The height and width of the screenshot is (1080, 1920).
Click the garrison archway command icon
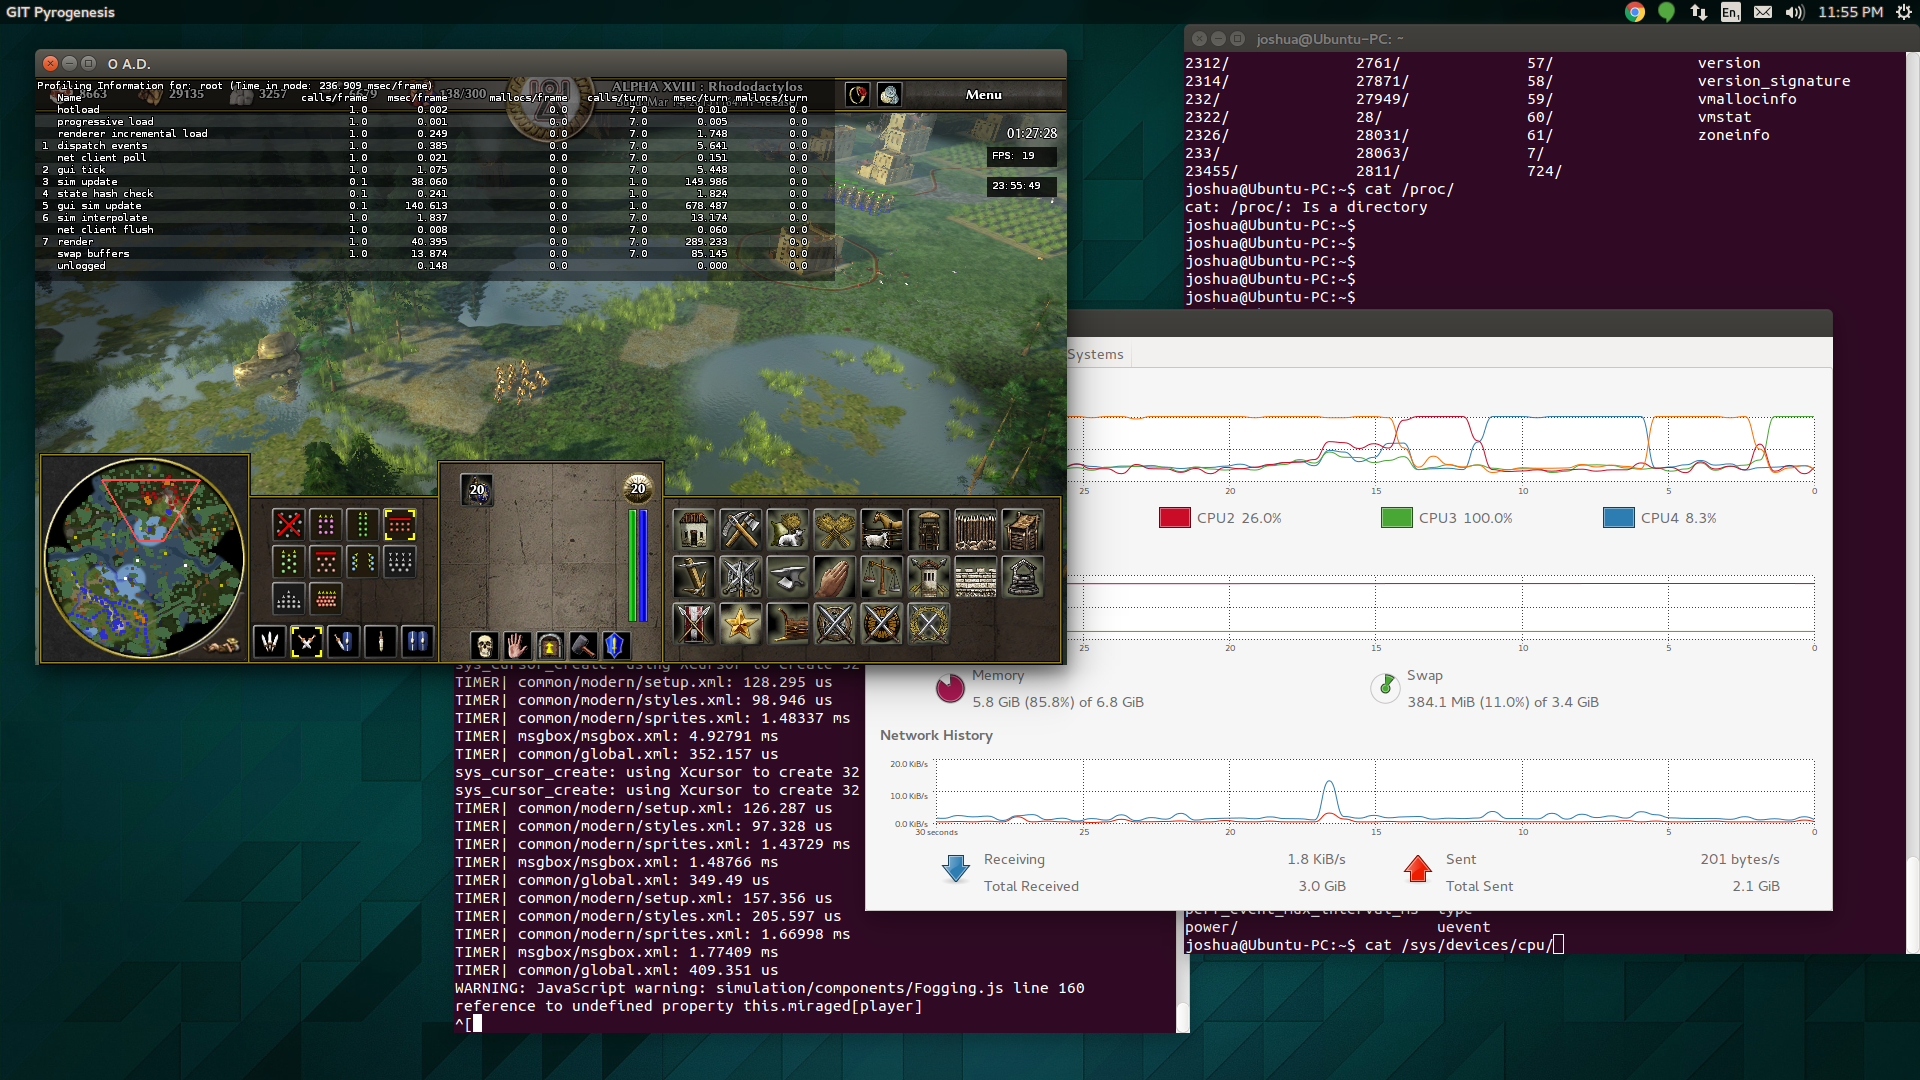550,645
